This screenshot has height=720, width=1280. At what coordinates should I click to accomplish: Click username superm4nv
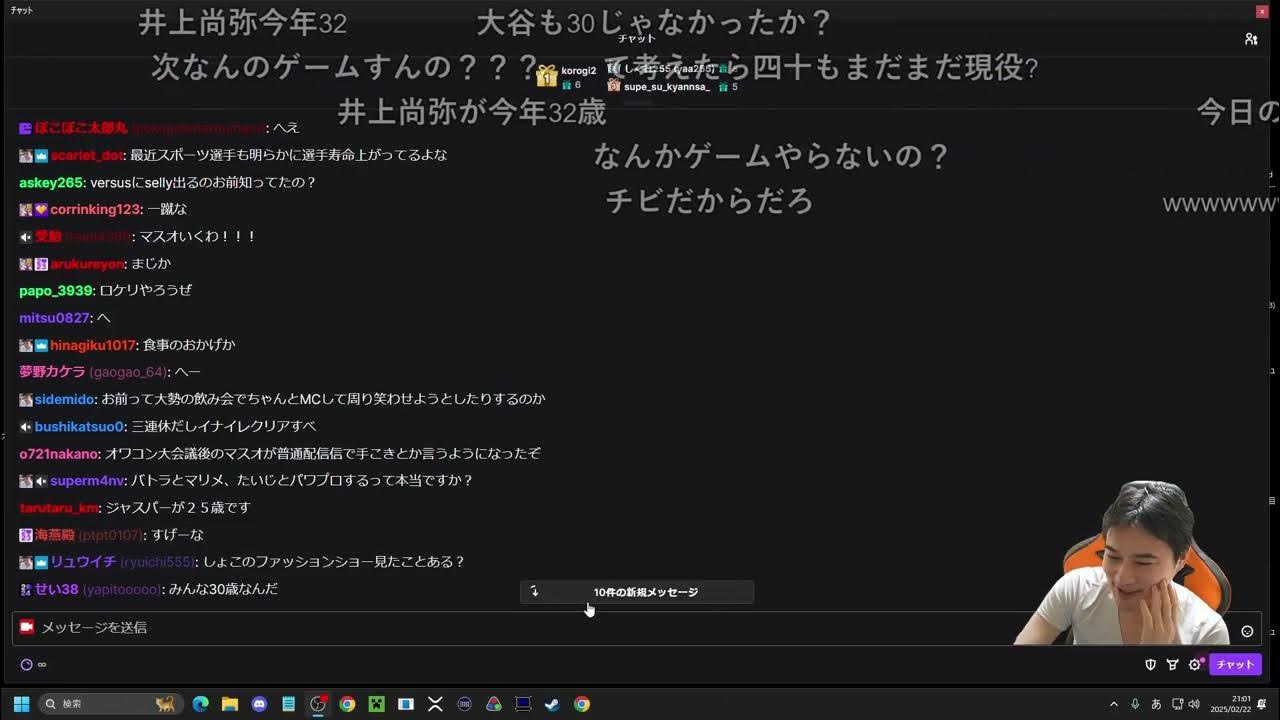[x=87, y=481]
